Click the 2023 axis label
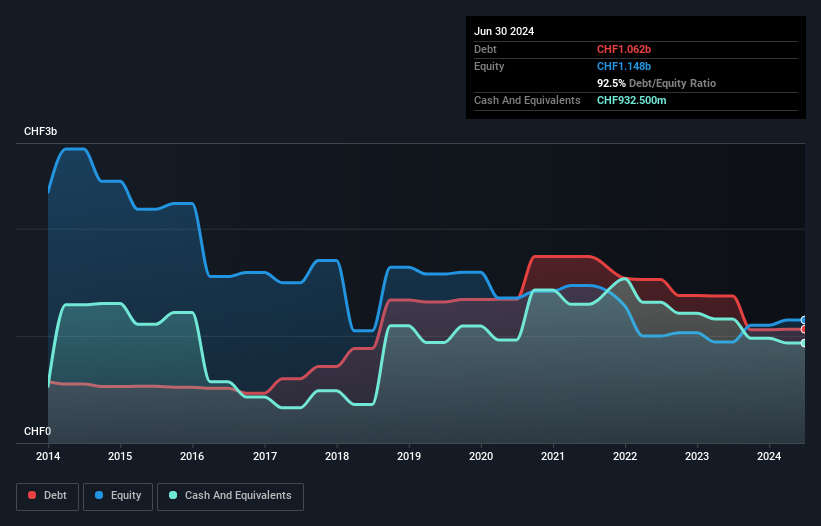 (x=697, y=456)
